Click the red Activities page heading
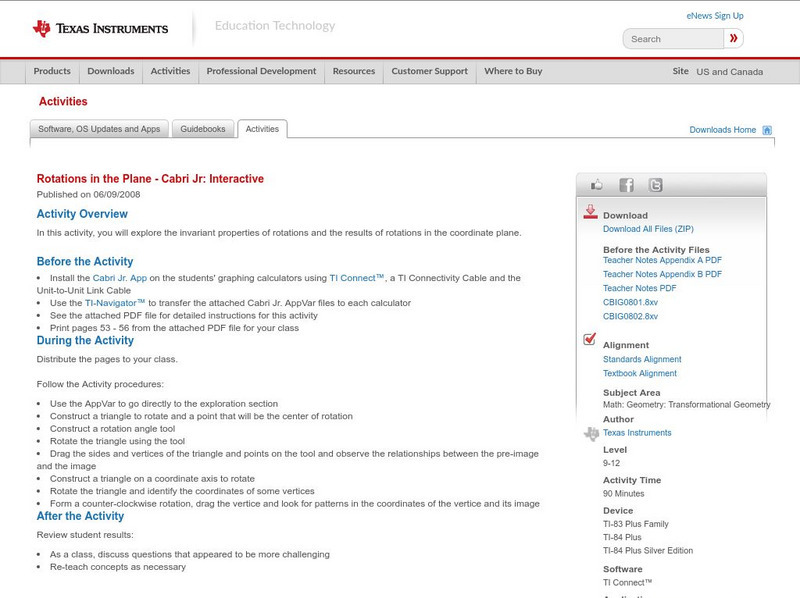 (63, 102)
